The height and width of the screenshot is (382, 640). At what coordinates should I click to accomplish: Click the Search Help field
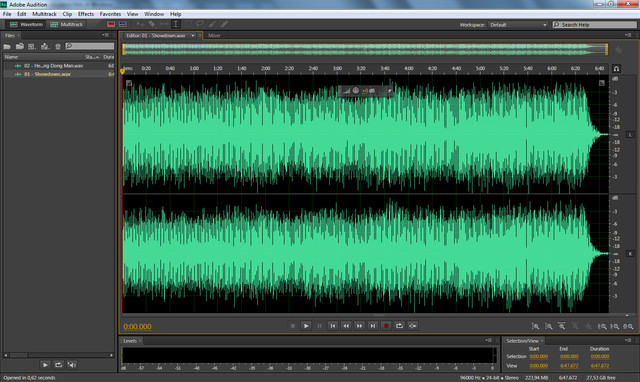coord(594,25)
